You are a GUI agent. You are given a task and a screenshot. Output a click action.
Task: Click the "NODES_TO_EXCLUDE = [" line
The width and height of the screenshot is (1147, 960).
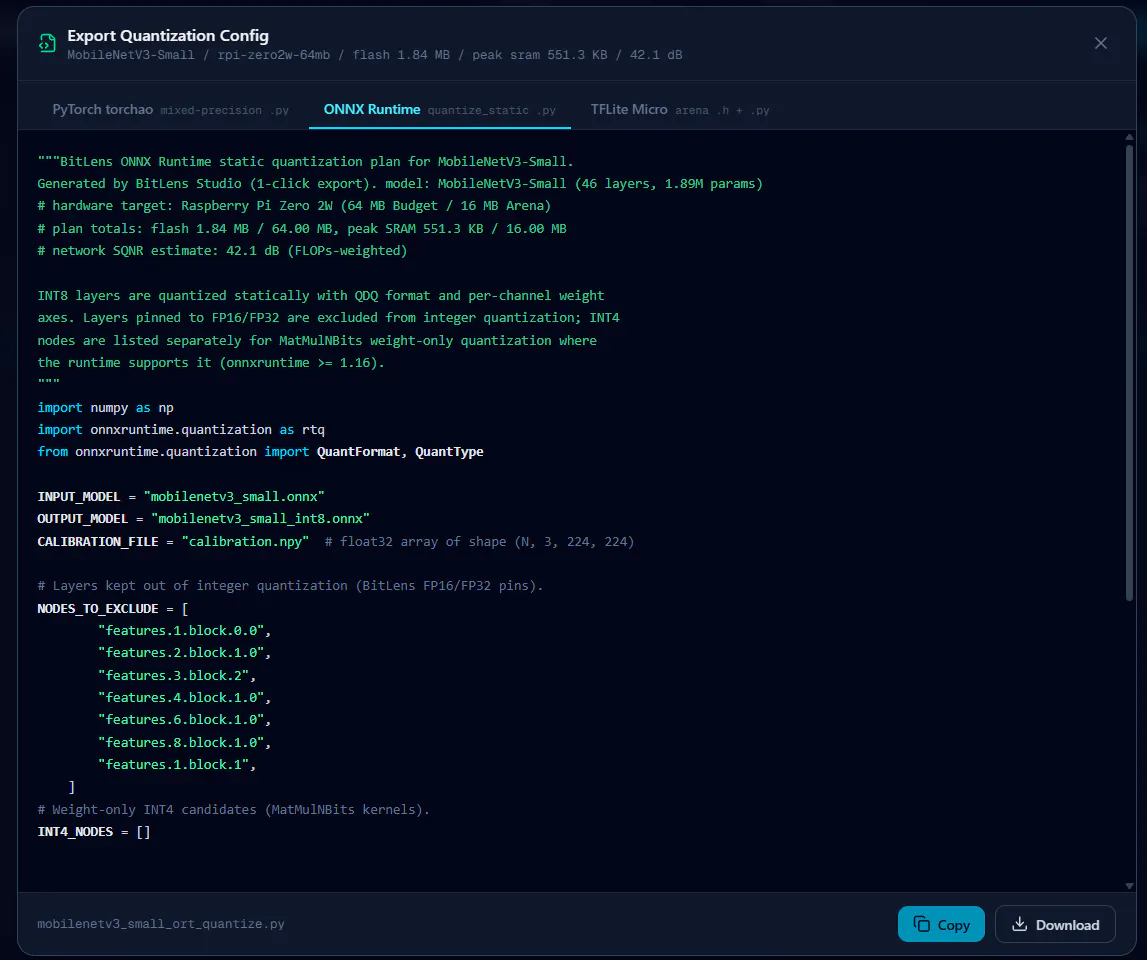(113, 609)
